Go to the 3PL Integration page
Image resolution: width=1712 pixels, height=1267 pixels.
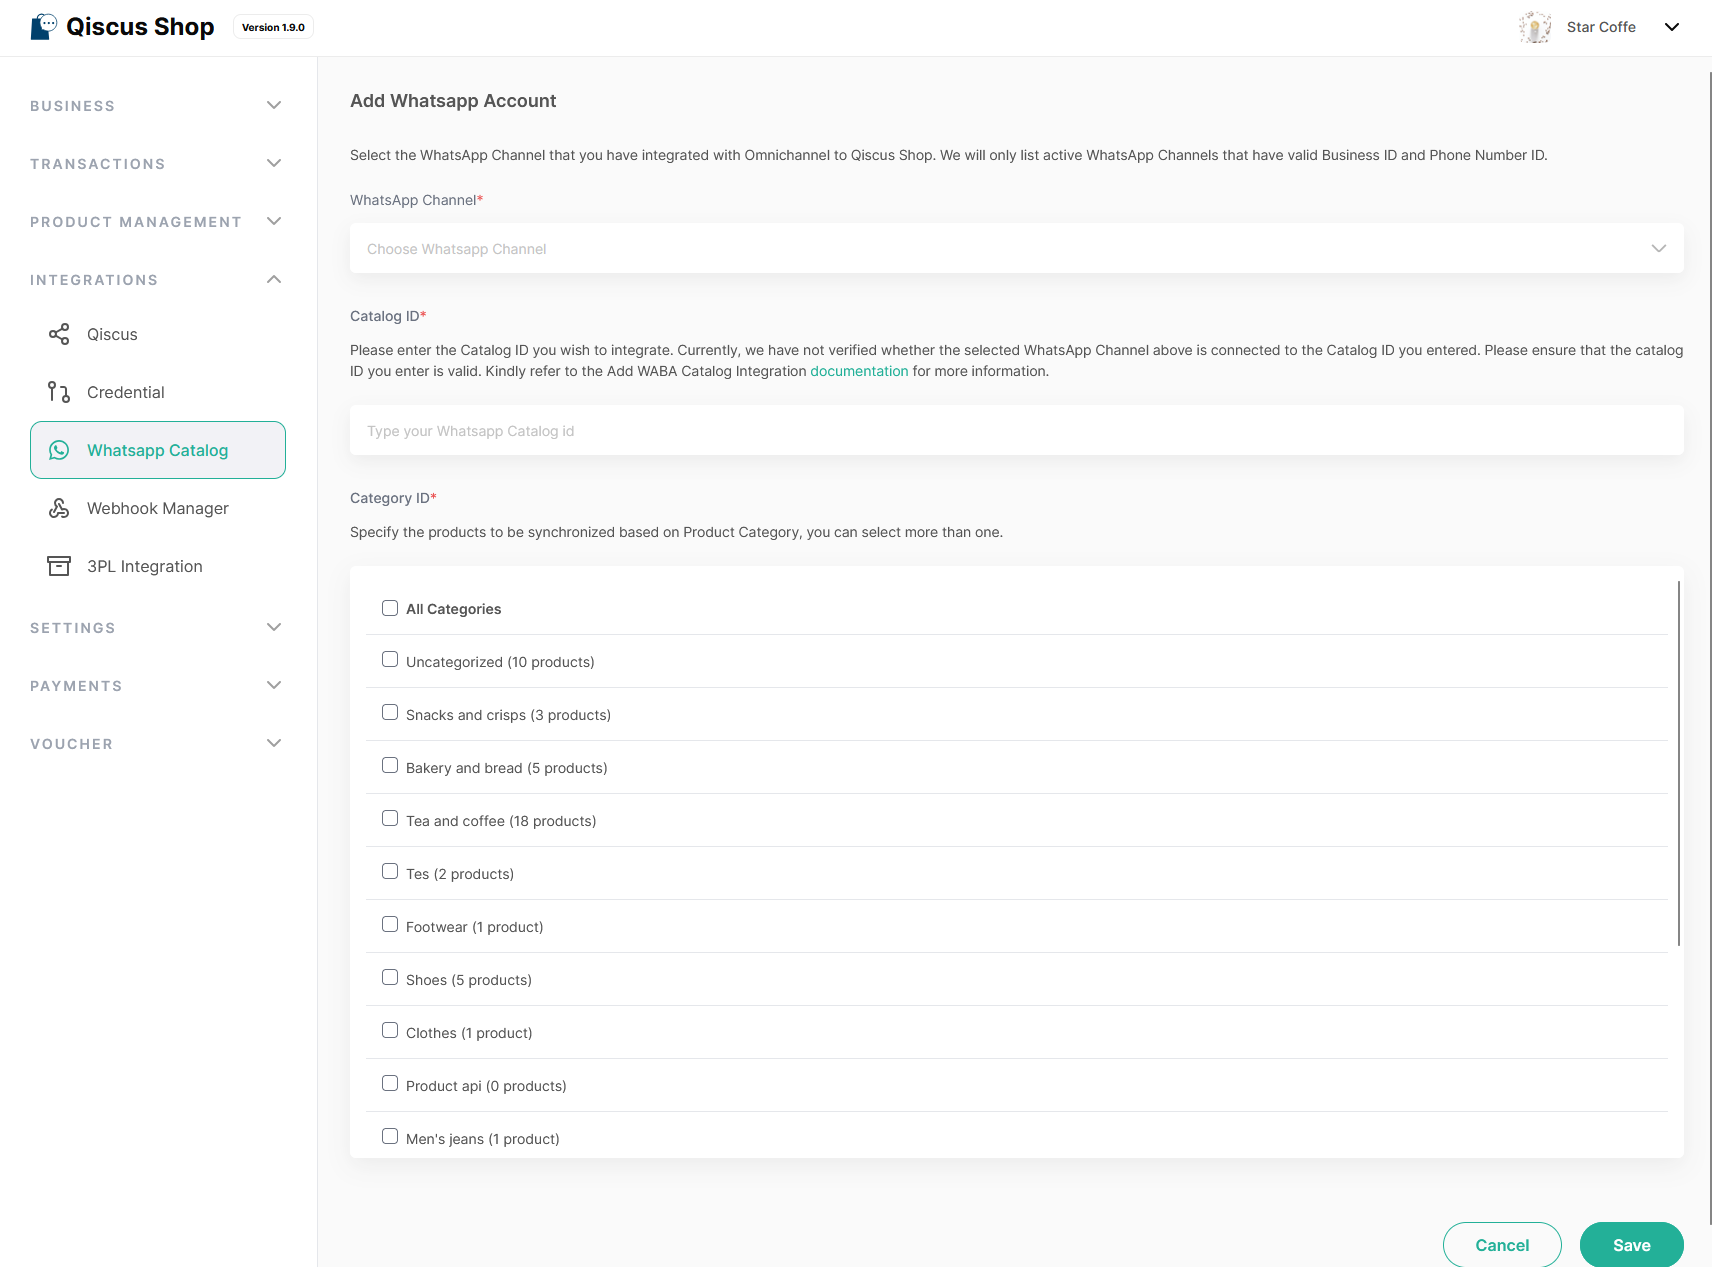pos(145,566)
